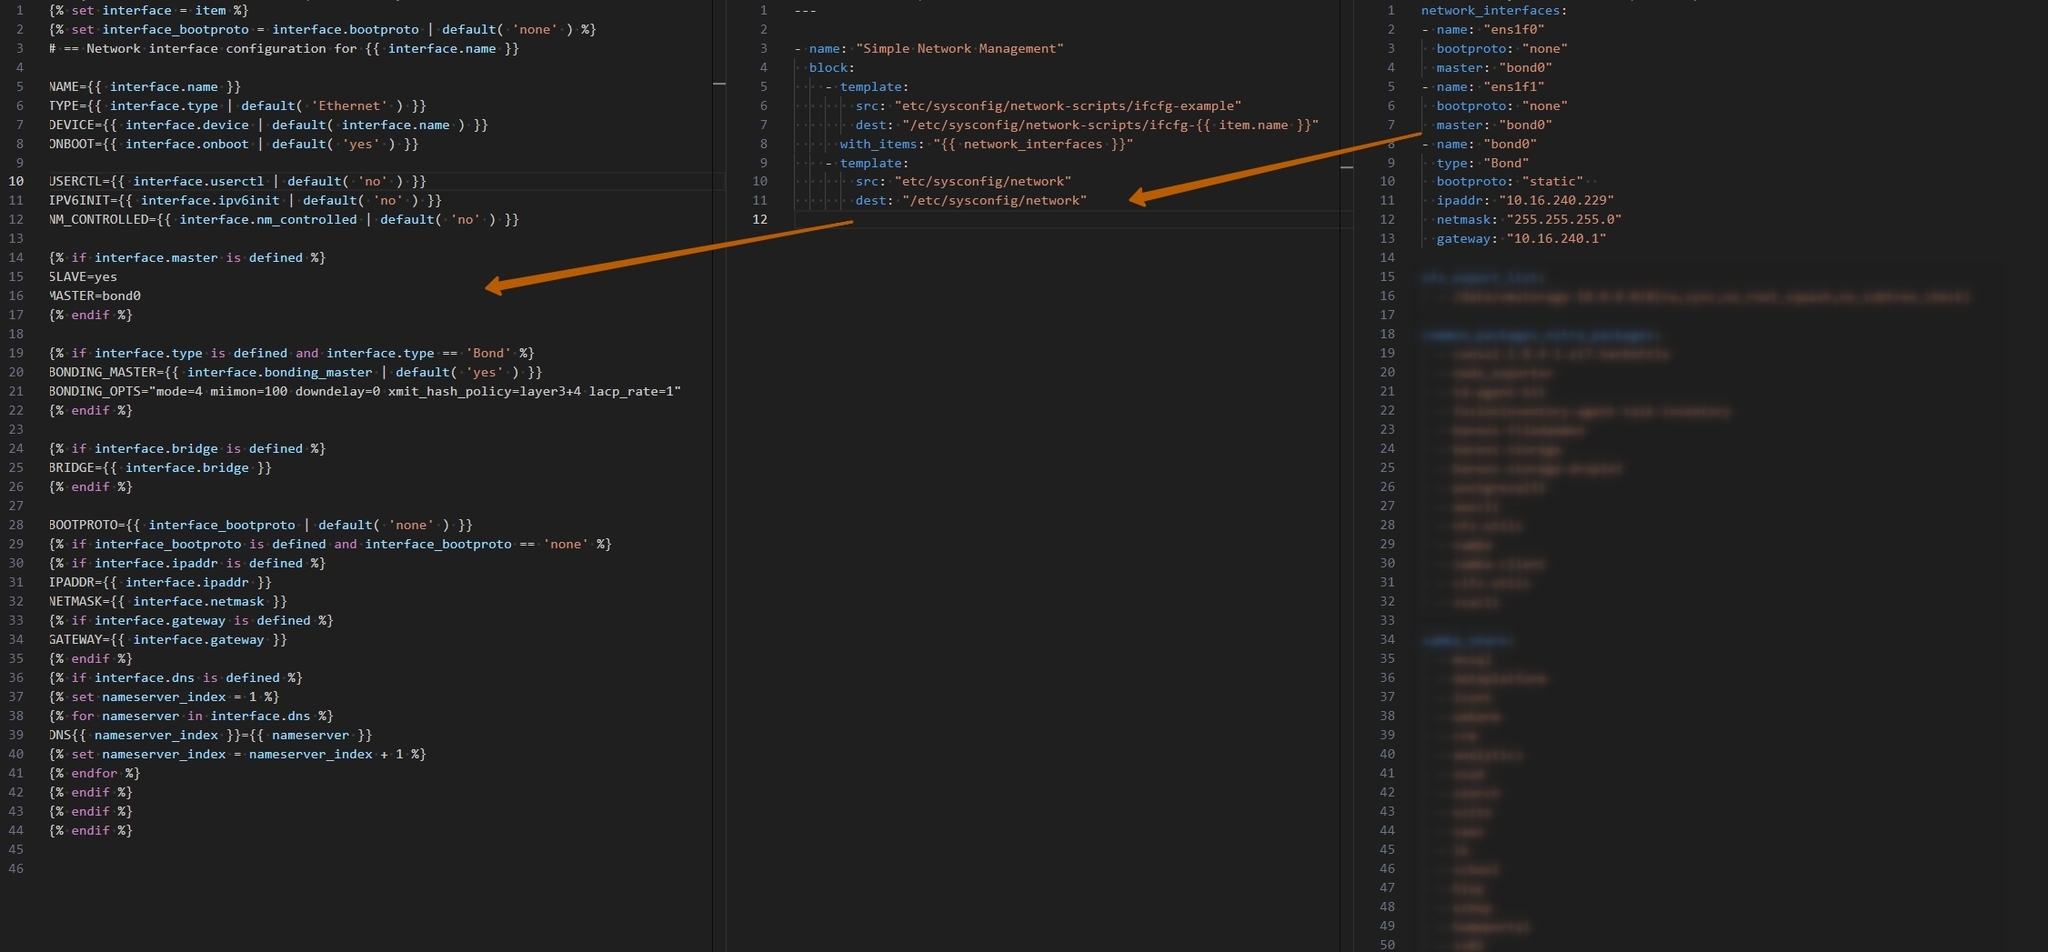Click the block: keyword in the playbook
Screen dimensions: 2048x952
(830, 67)
